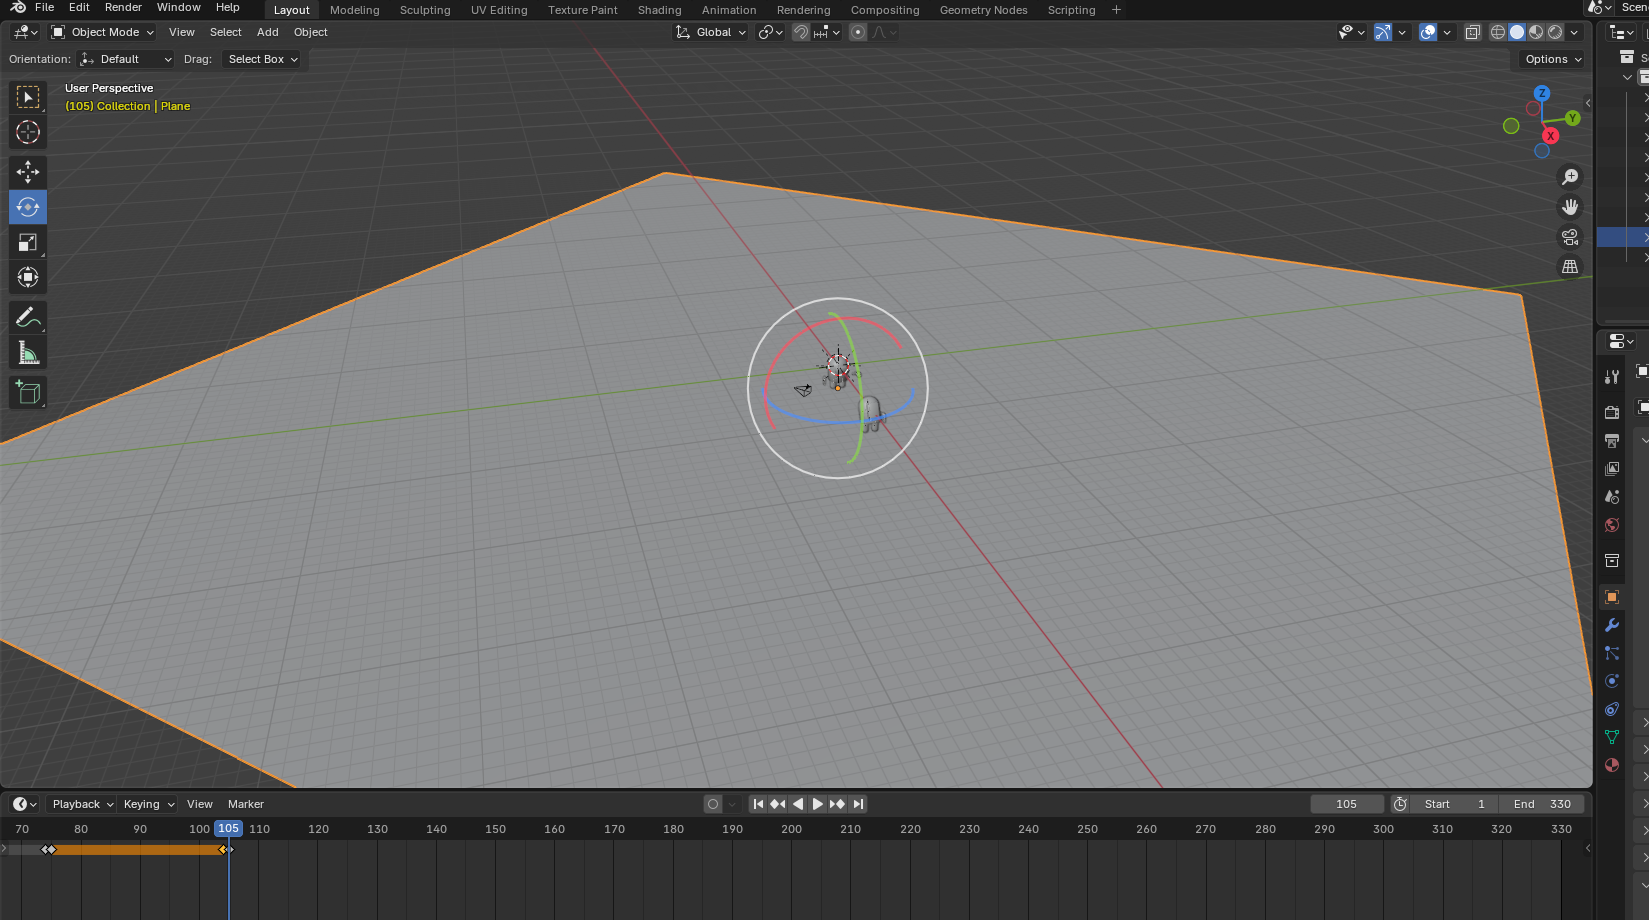Click the current frame field showing 105
The height and width of the screenshot is (920, 1649).
1346,804
